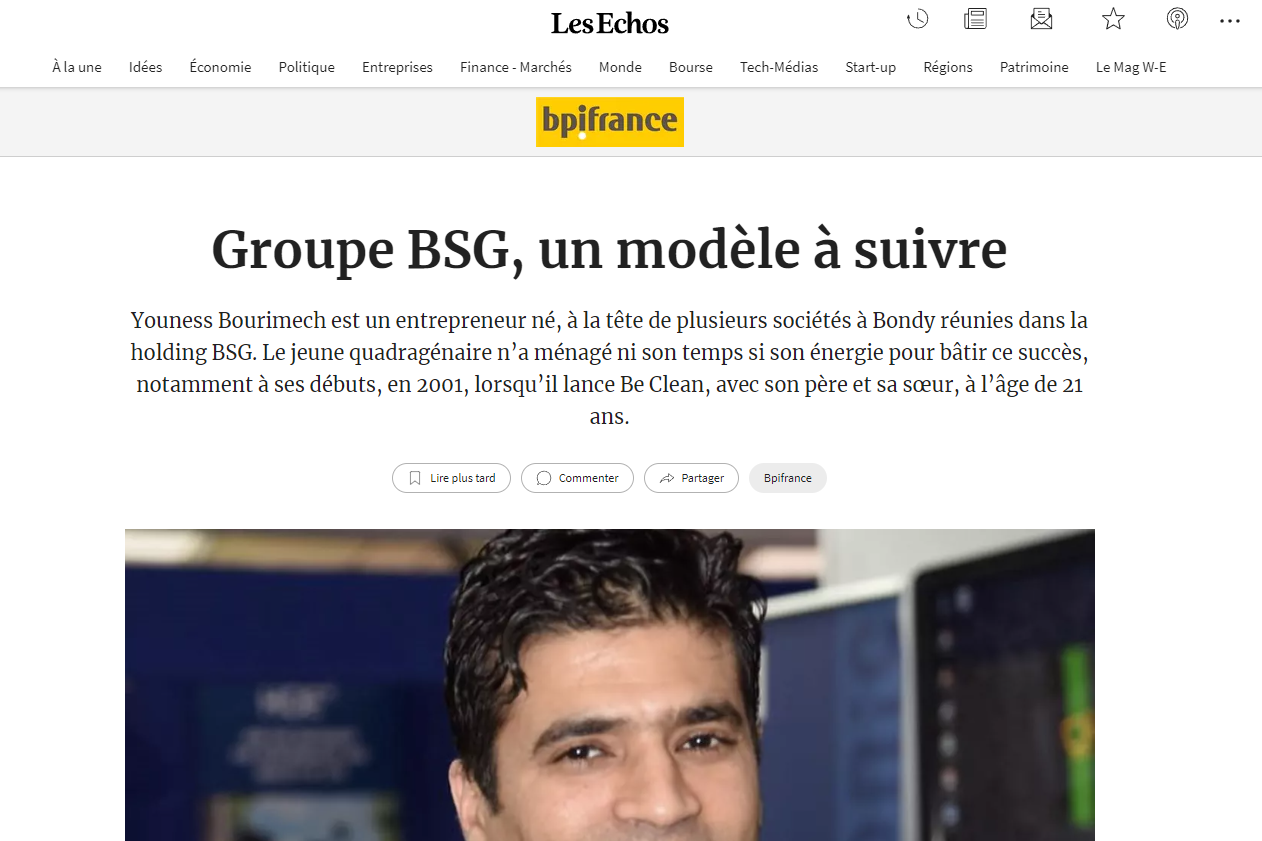This screenshot has width=1262, height=841.
Task: Click the bpifrance yellow logo
Action: pyautogui.click(x=610, y=122)
